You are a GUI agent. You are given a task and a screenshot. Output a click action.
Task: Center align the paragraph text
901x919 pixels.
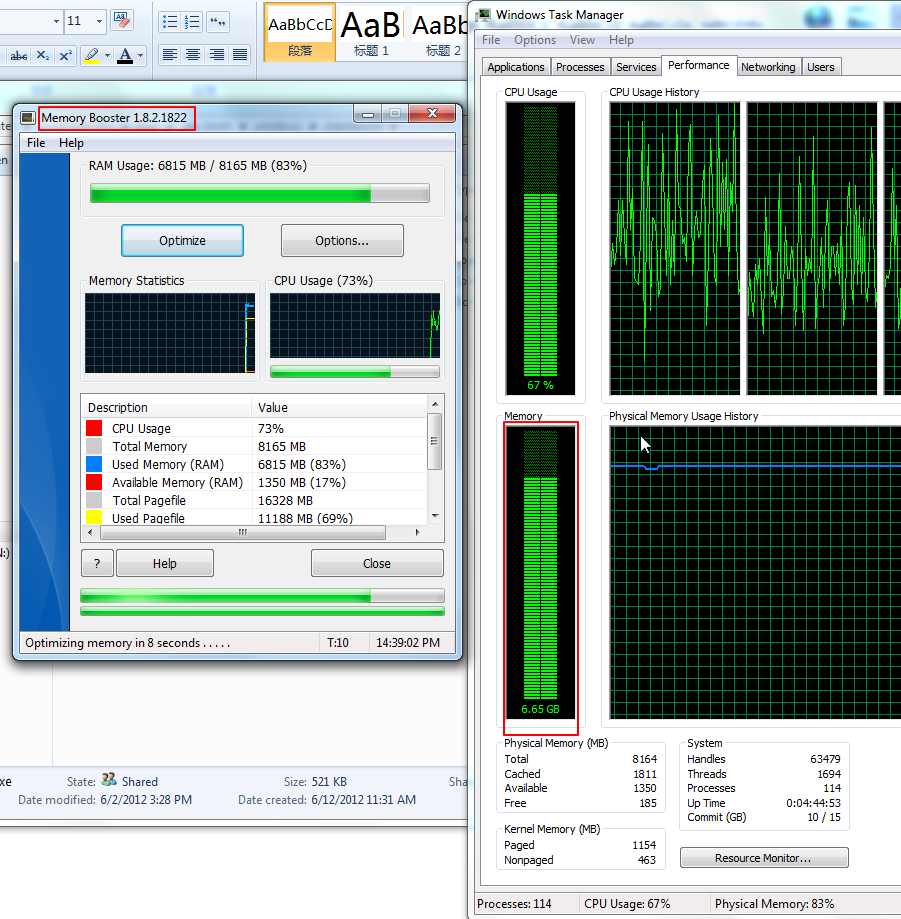click(193, 55)
